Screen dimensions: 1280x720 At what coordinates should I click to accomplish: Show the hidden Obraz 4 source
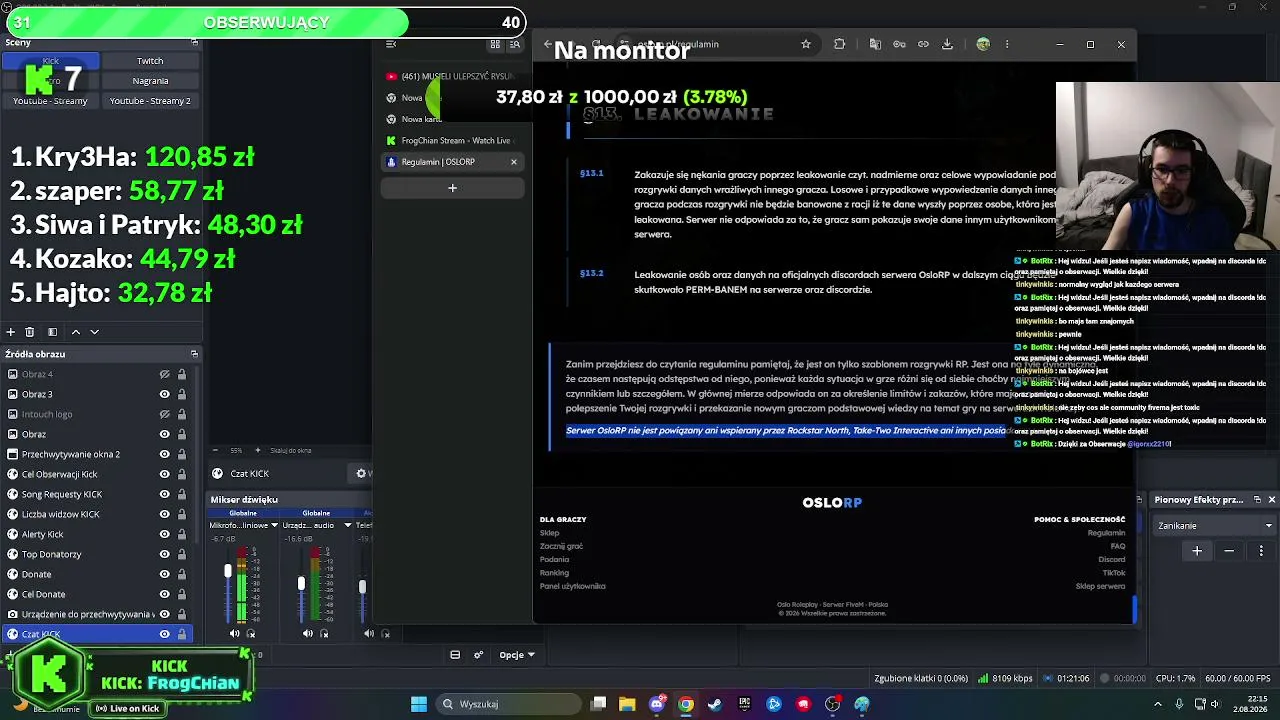pyautogui.click(x=164, y=374)
